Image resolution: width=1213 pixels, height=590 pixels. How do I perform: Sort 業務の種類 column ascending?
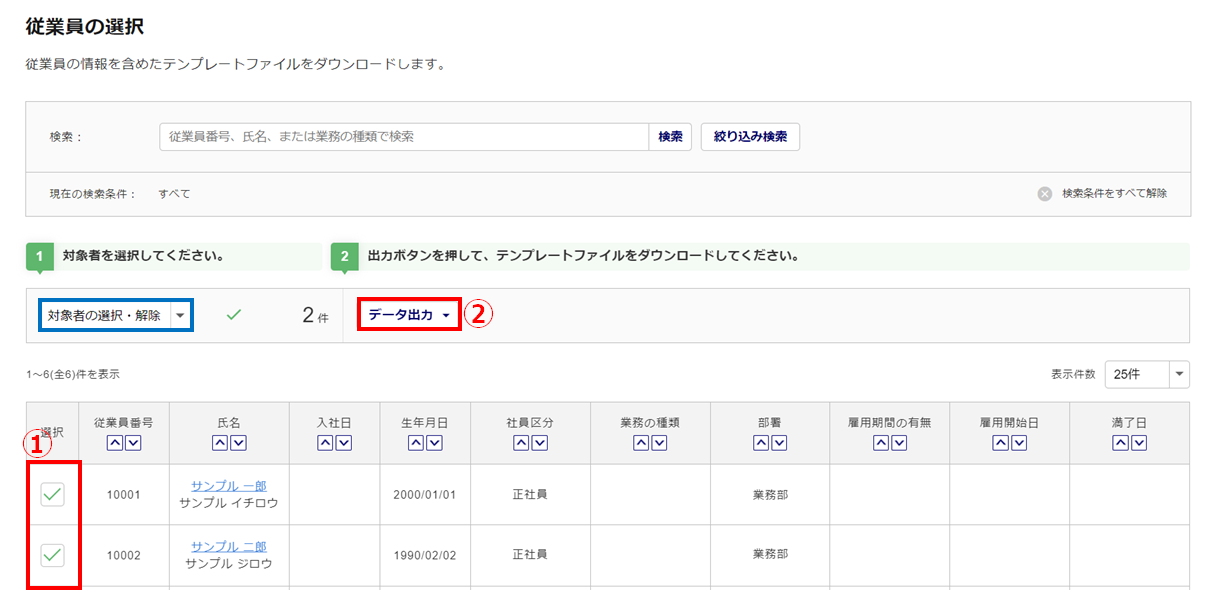641,443
